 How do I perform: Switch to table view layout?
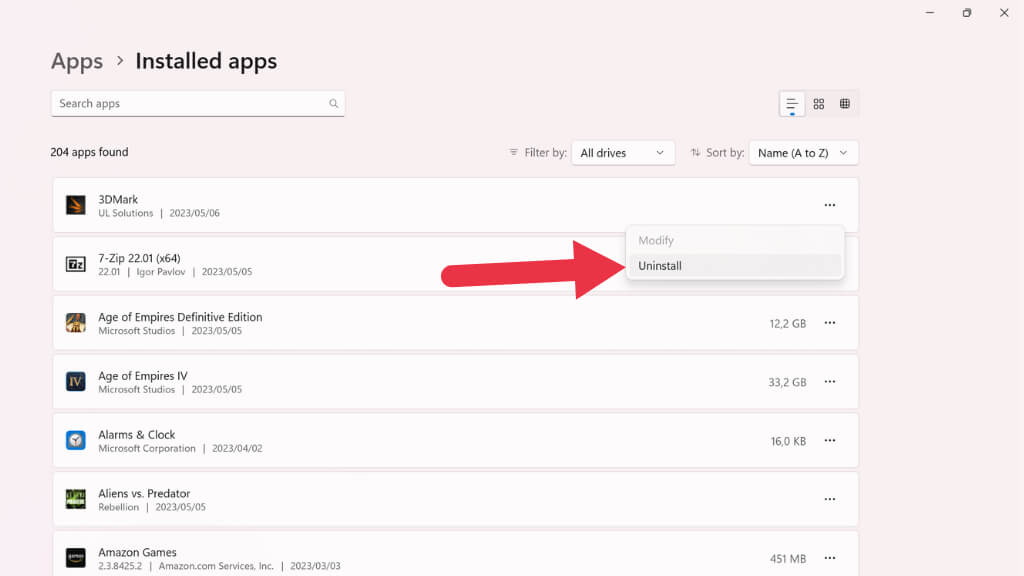pos(844,104)
